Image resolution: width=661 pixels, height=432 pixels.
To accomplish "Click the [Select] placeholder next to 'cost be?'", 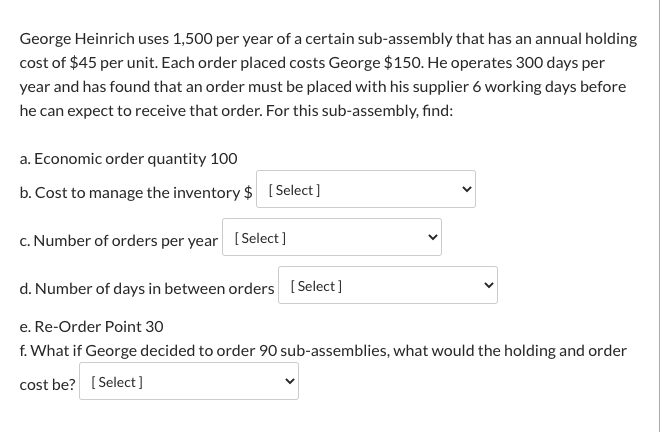I will [117, 383].
